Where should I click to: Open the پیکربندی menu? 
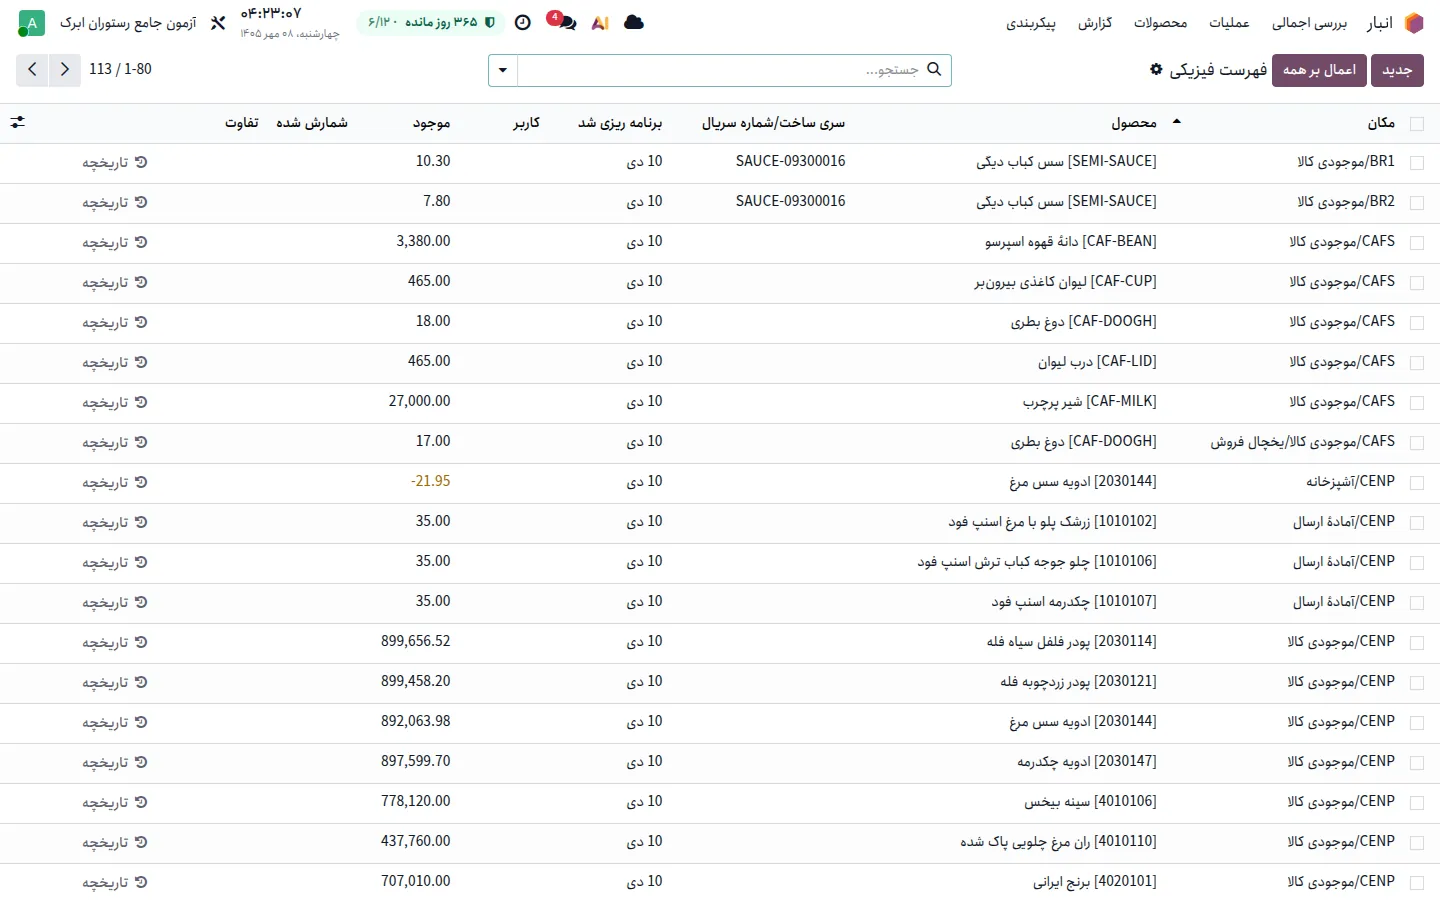1031,23
